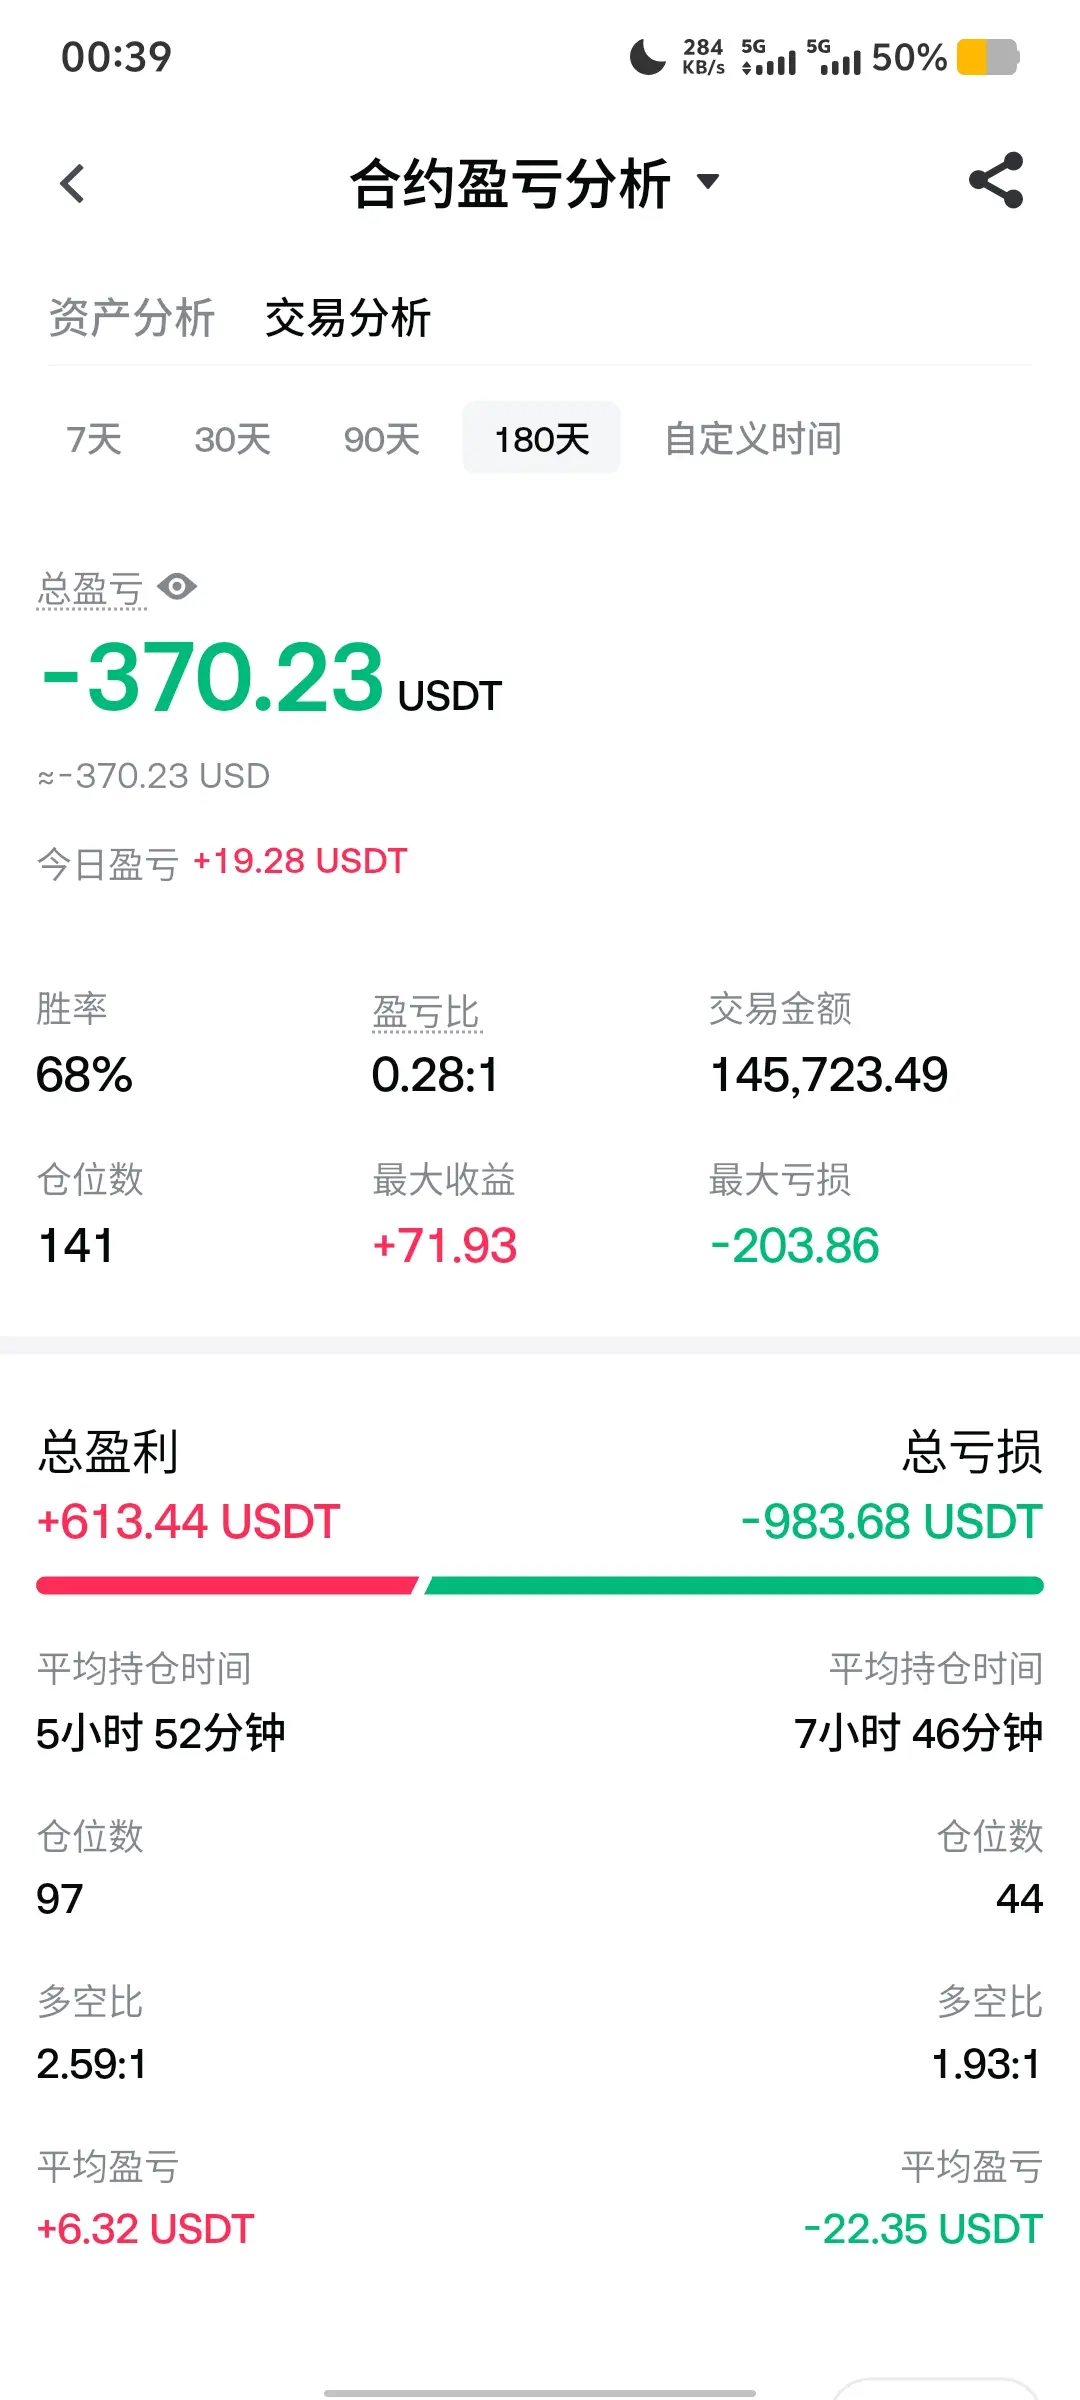Image resolution: width=1080 pixels, height=2400 pixels.
Task: Toggle the eye icon beside 总盈亏
Action: pos(177,587)
